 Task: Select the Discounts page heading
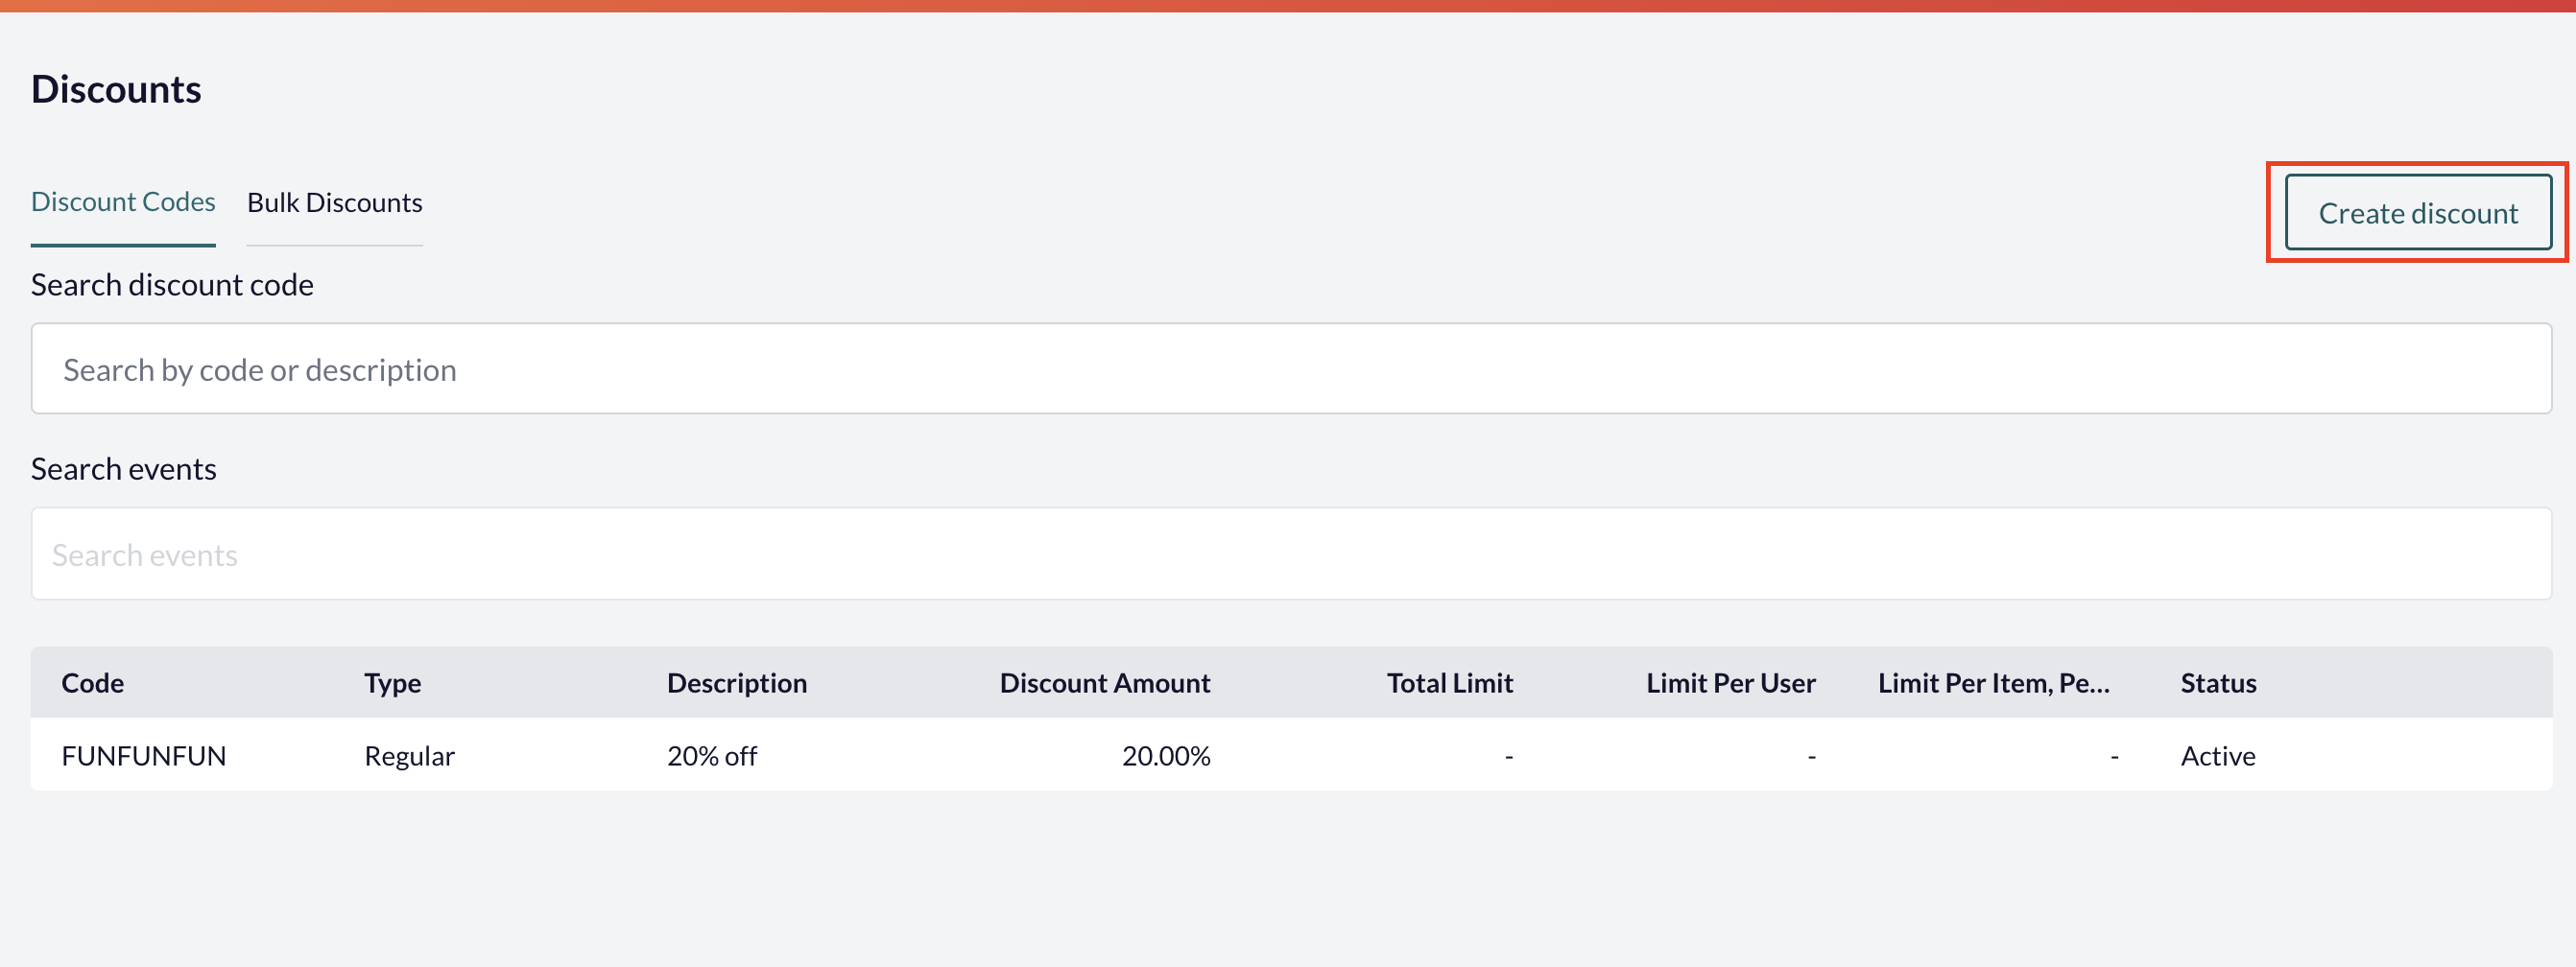click(116, 89)
